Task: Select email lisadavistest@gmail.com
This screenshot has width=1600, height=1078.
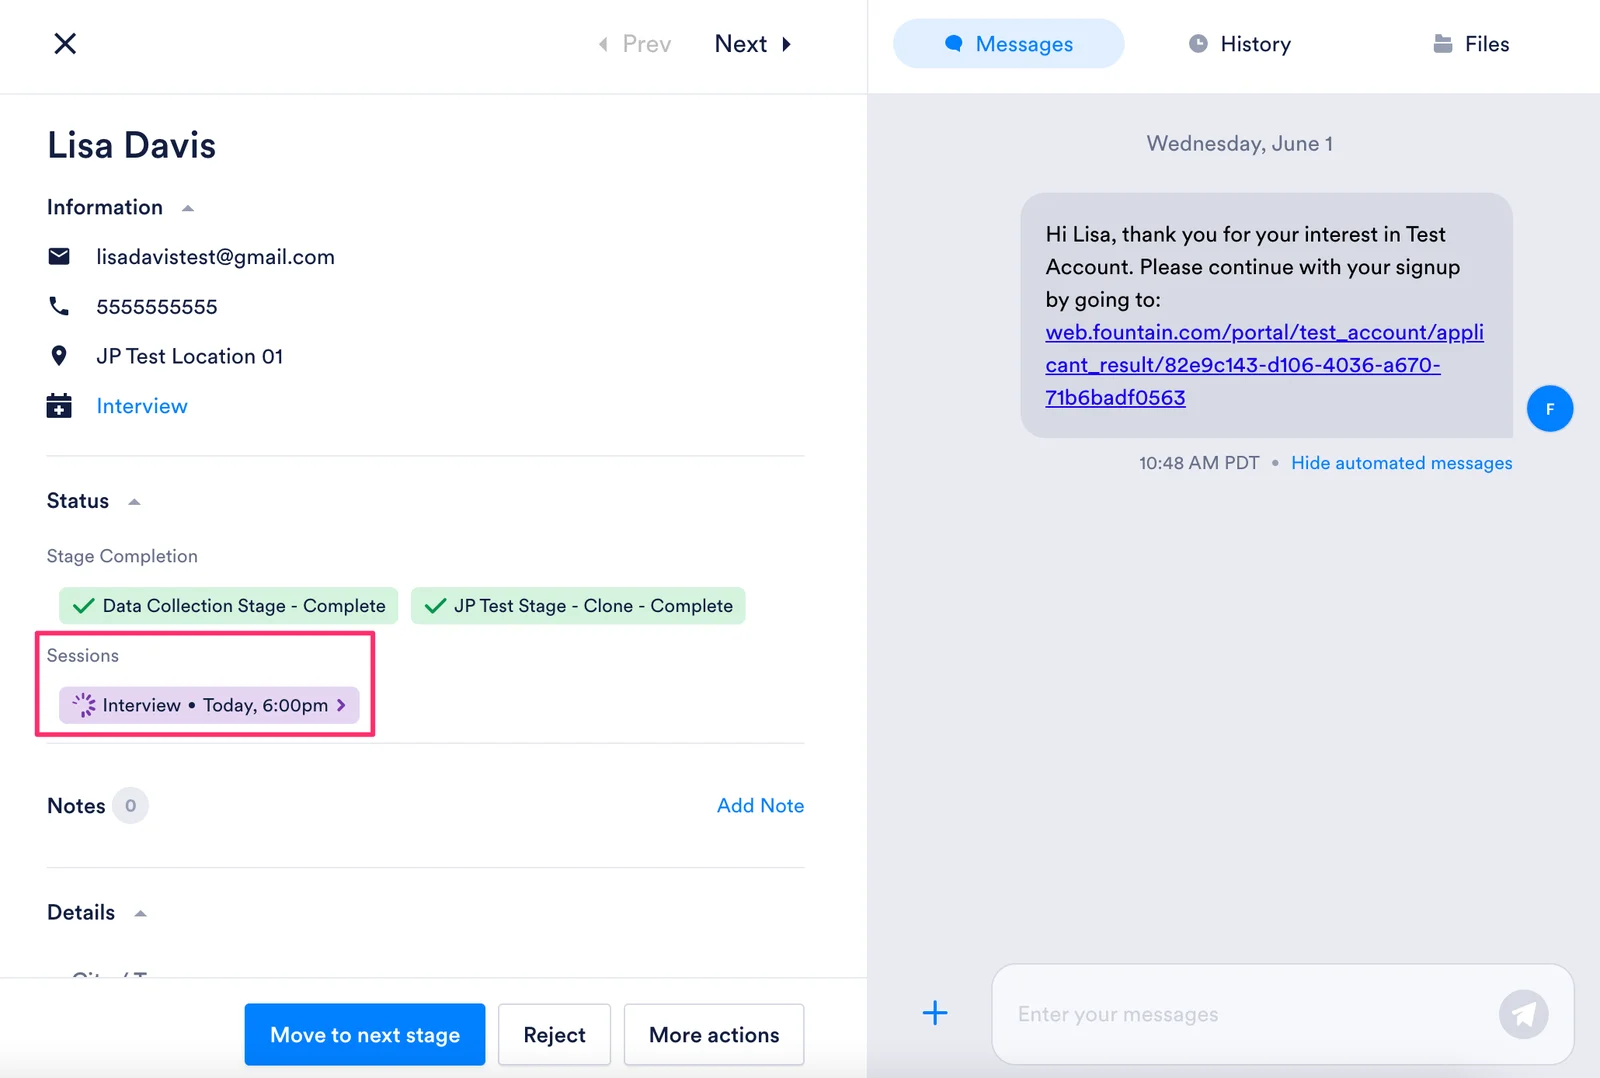Action: tap(215, 257)
